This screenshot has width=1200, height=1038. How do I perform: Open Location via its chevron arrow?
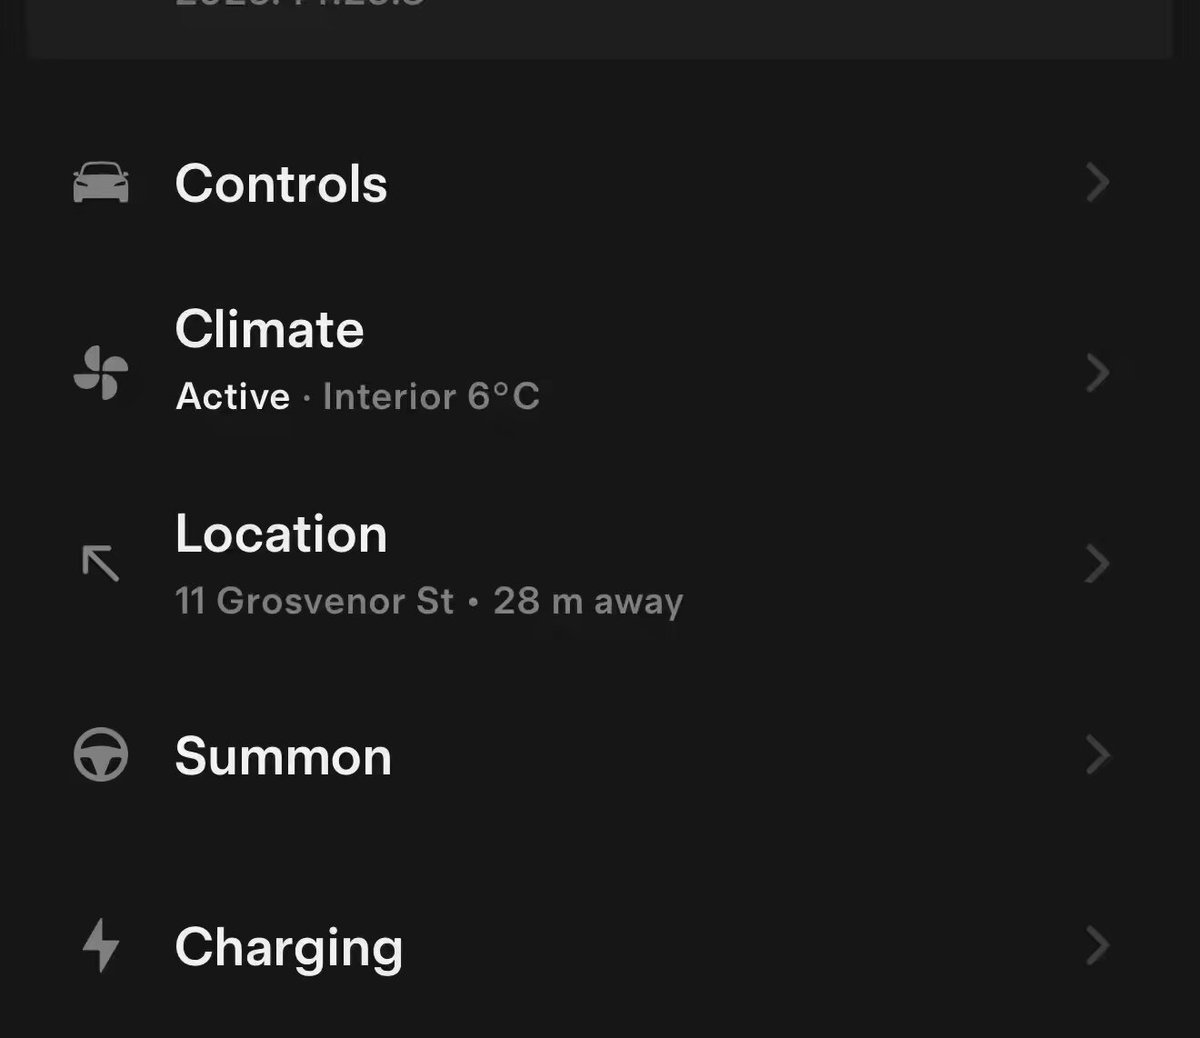click(x=1098, y=564)
